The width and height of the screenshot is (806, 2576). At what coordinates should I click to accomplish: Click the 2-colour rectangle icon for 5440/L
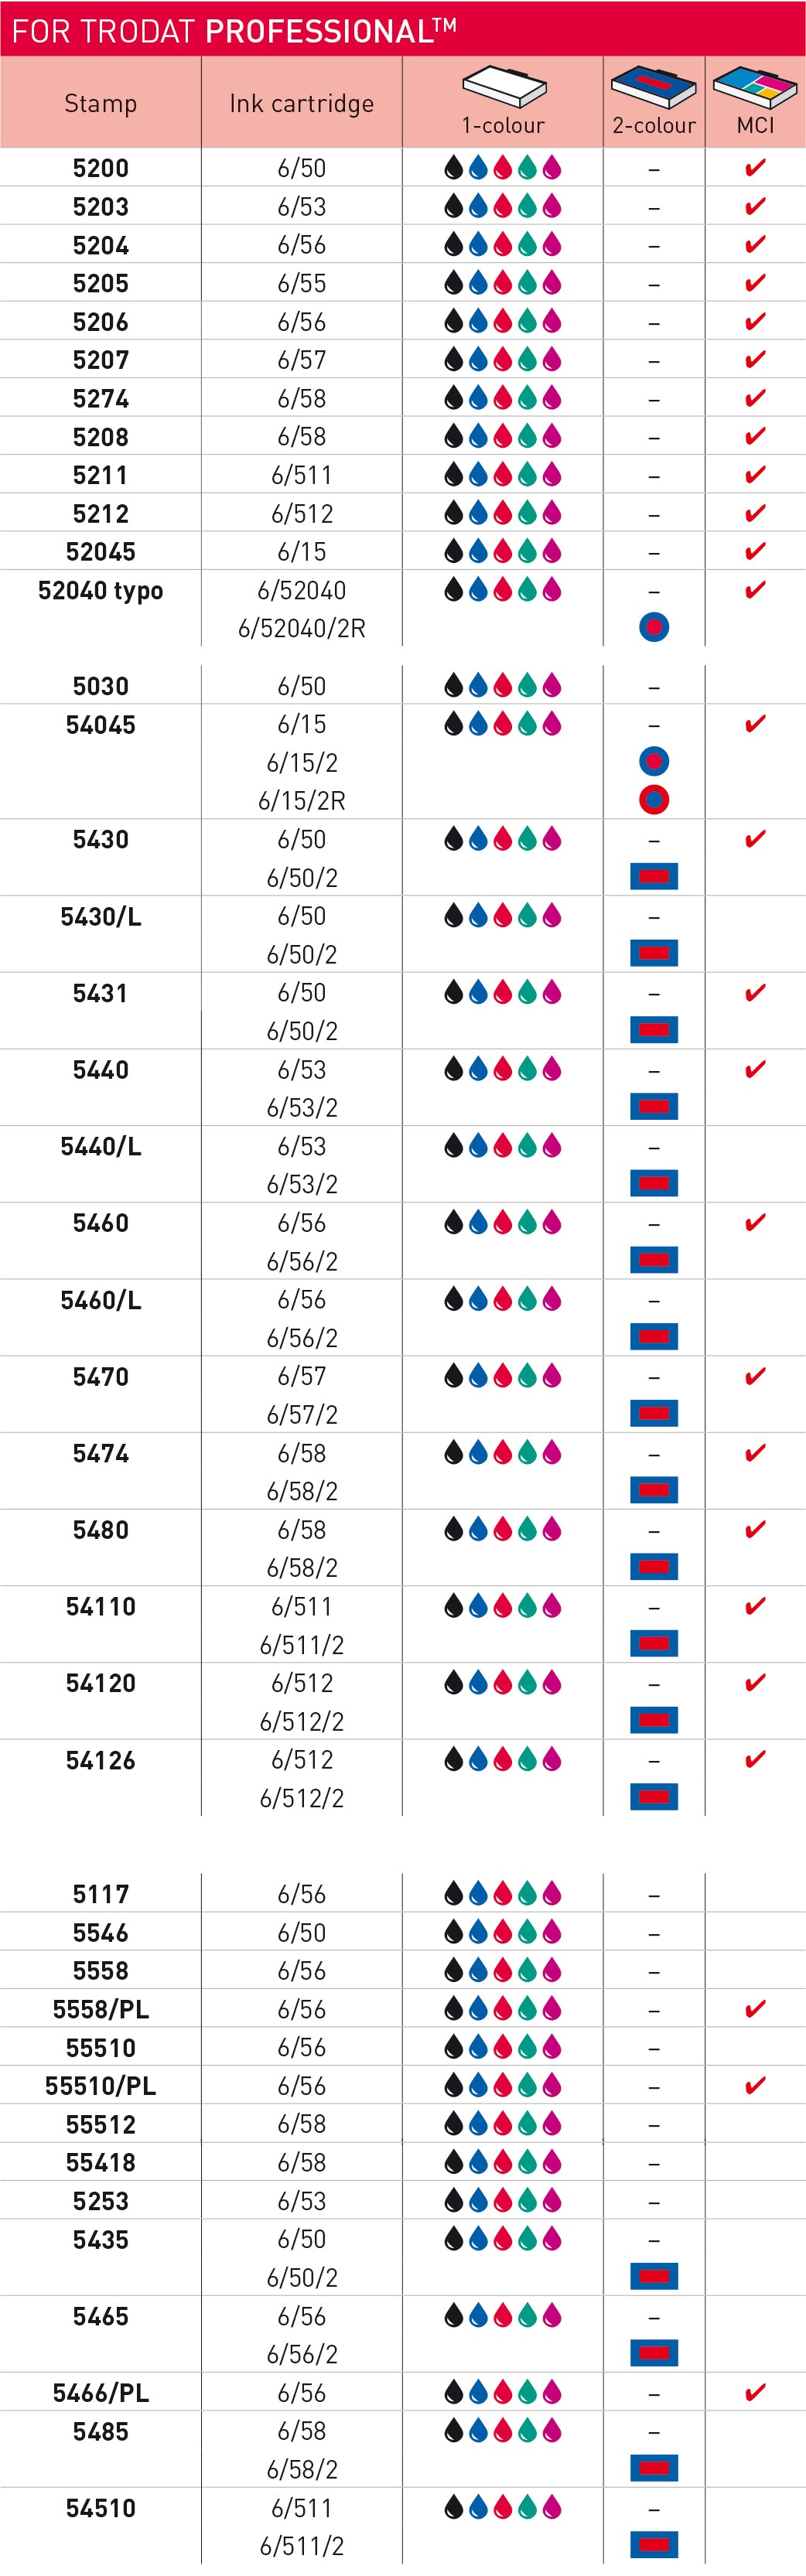click(654, 1183)
